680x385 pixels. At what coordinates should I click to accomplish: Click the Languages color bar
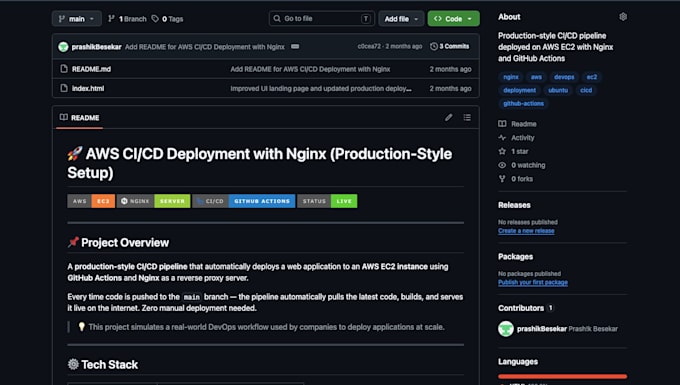pos(562,376)
